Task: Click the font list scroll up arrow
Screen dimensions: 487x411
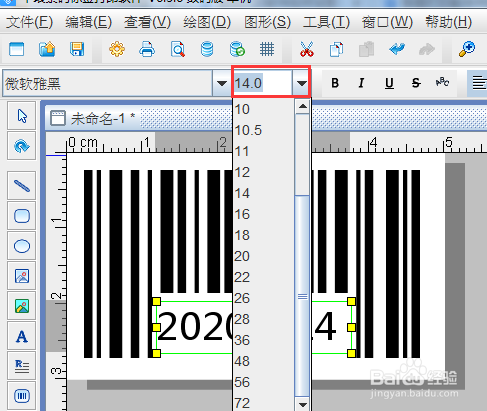Action: coord(302,106)
